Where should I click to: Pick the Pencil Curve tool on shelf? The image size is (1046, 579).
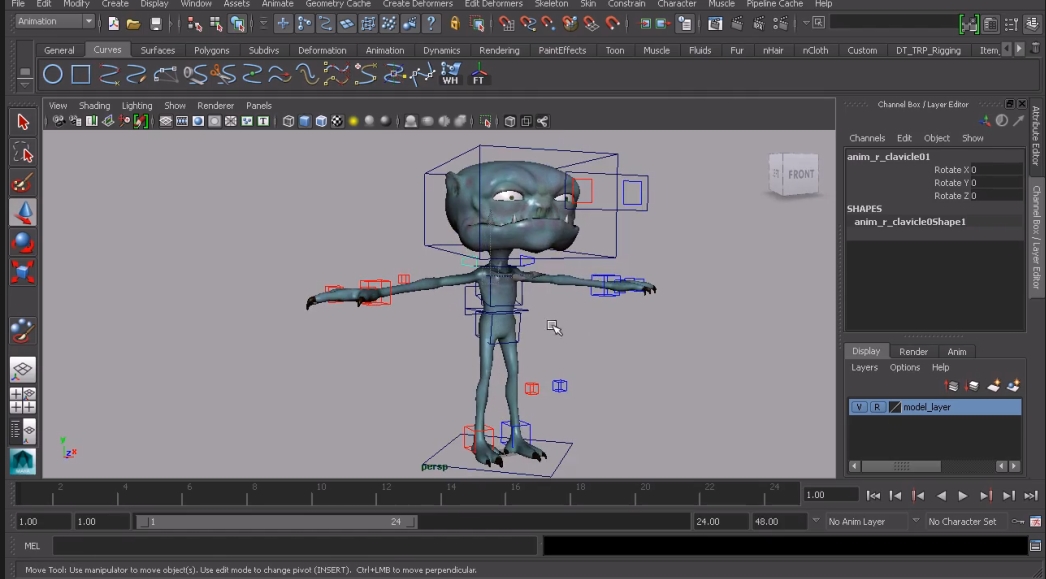[x=137, y=74]
